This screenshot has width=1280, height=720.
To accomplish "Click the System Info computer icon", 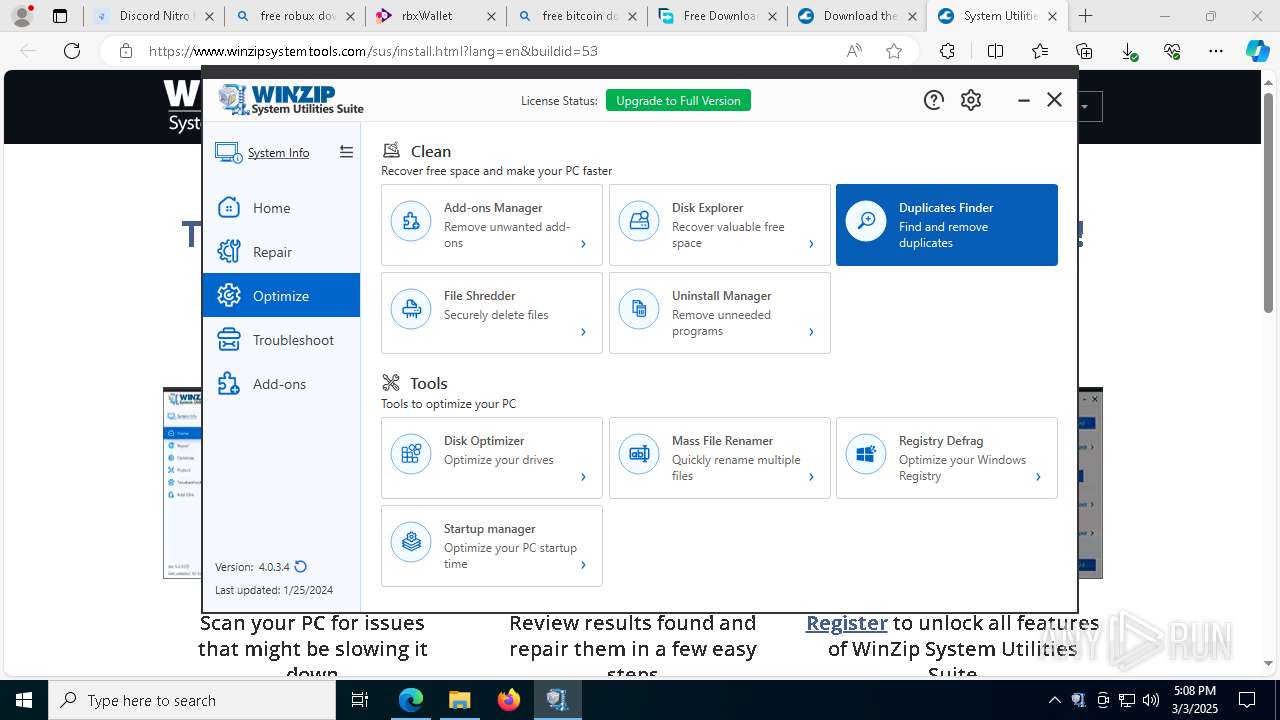I will (228, 152).
